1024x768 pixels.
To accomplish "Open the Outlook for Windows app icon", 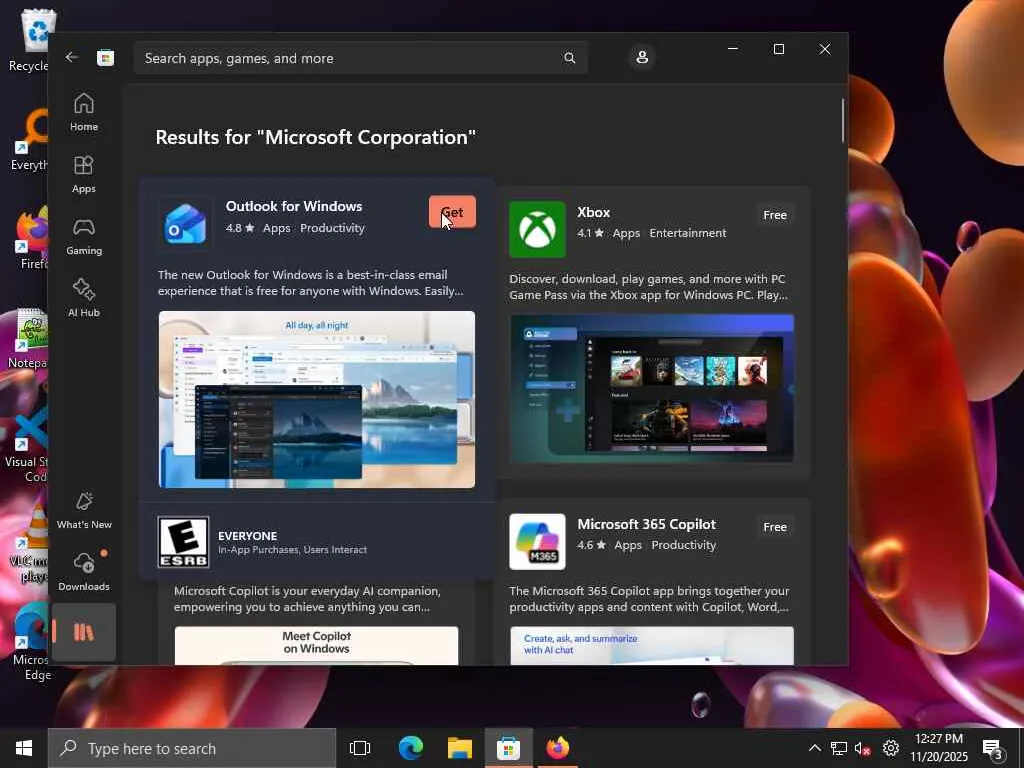I will [185, 223].
